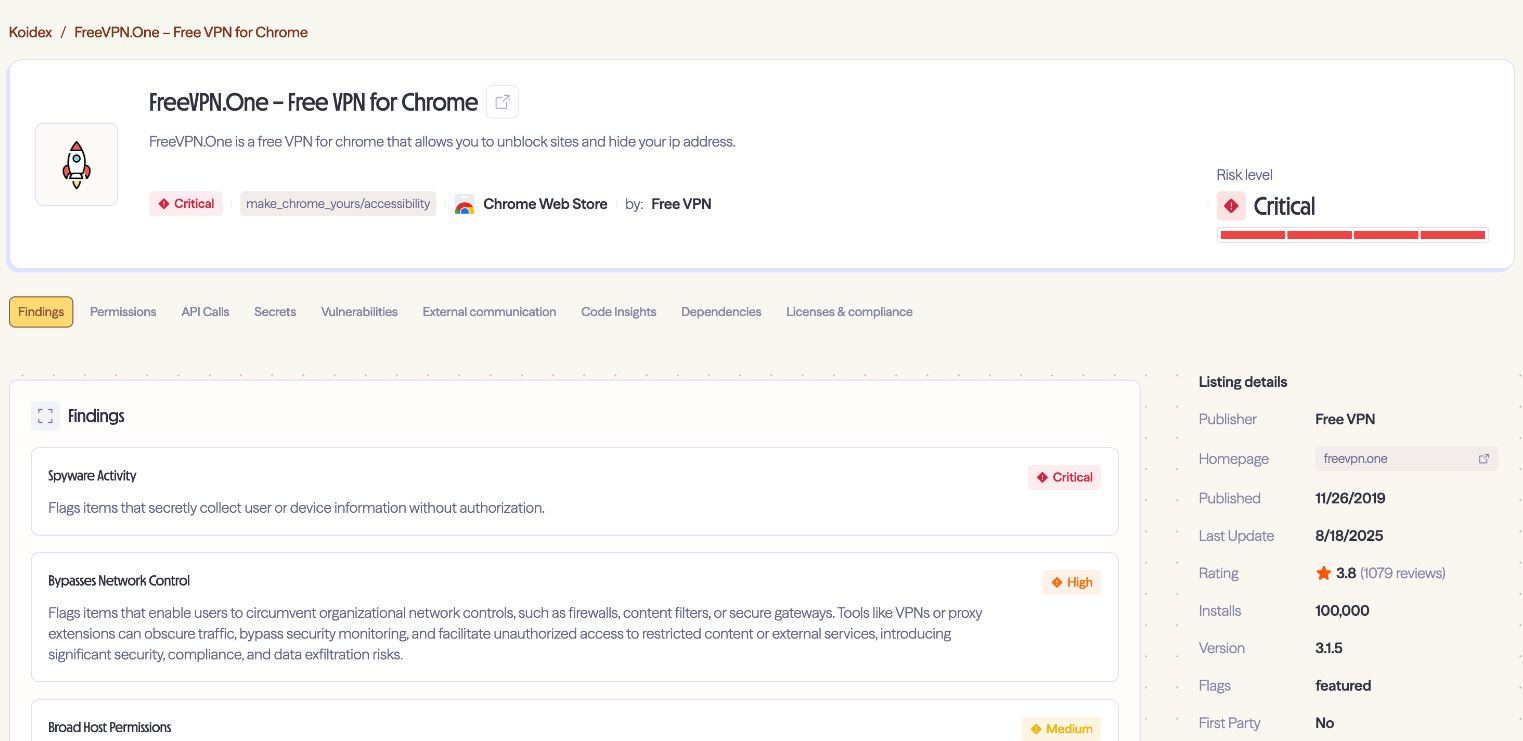Click the red risk level bar

tap(1352, 235)
